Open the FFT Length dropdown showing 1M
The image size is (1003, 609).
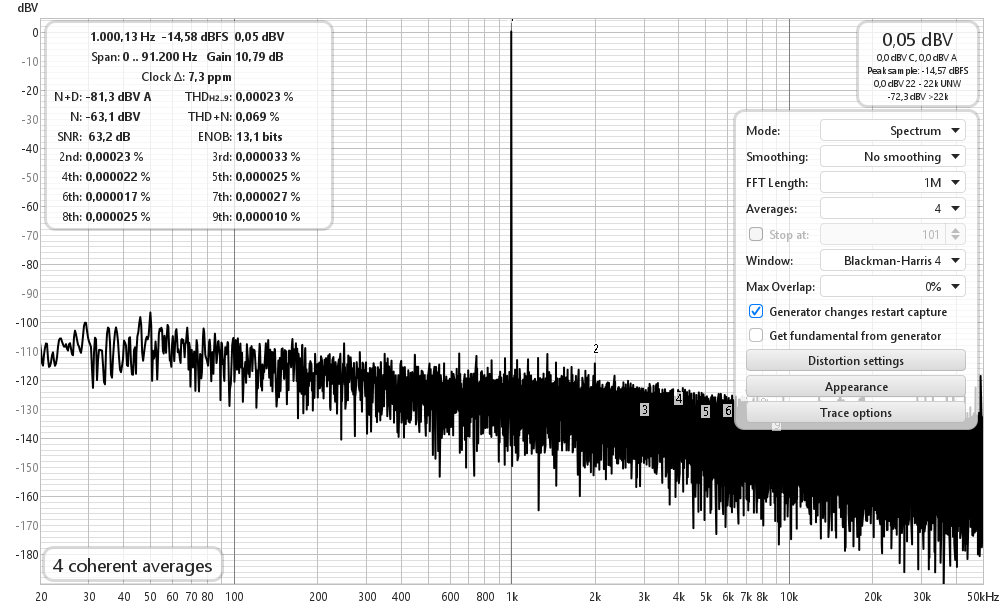(892, 182)
